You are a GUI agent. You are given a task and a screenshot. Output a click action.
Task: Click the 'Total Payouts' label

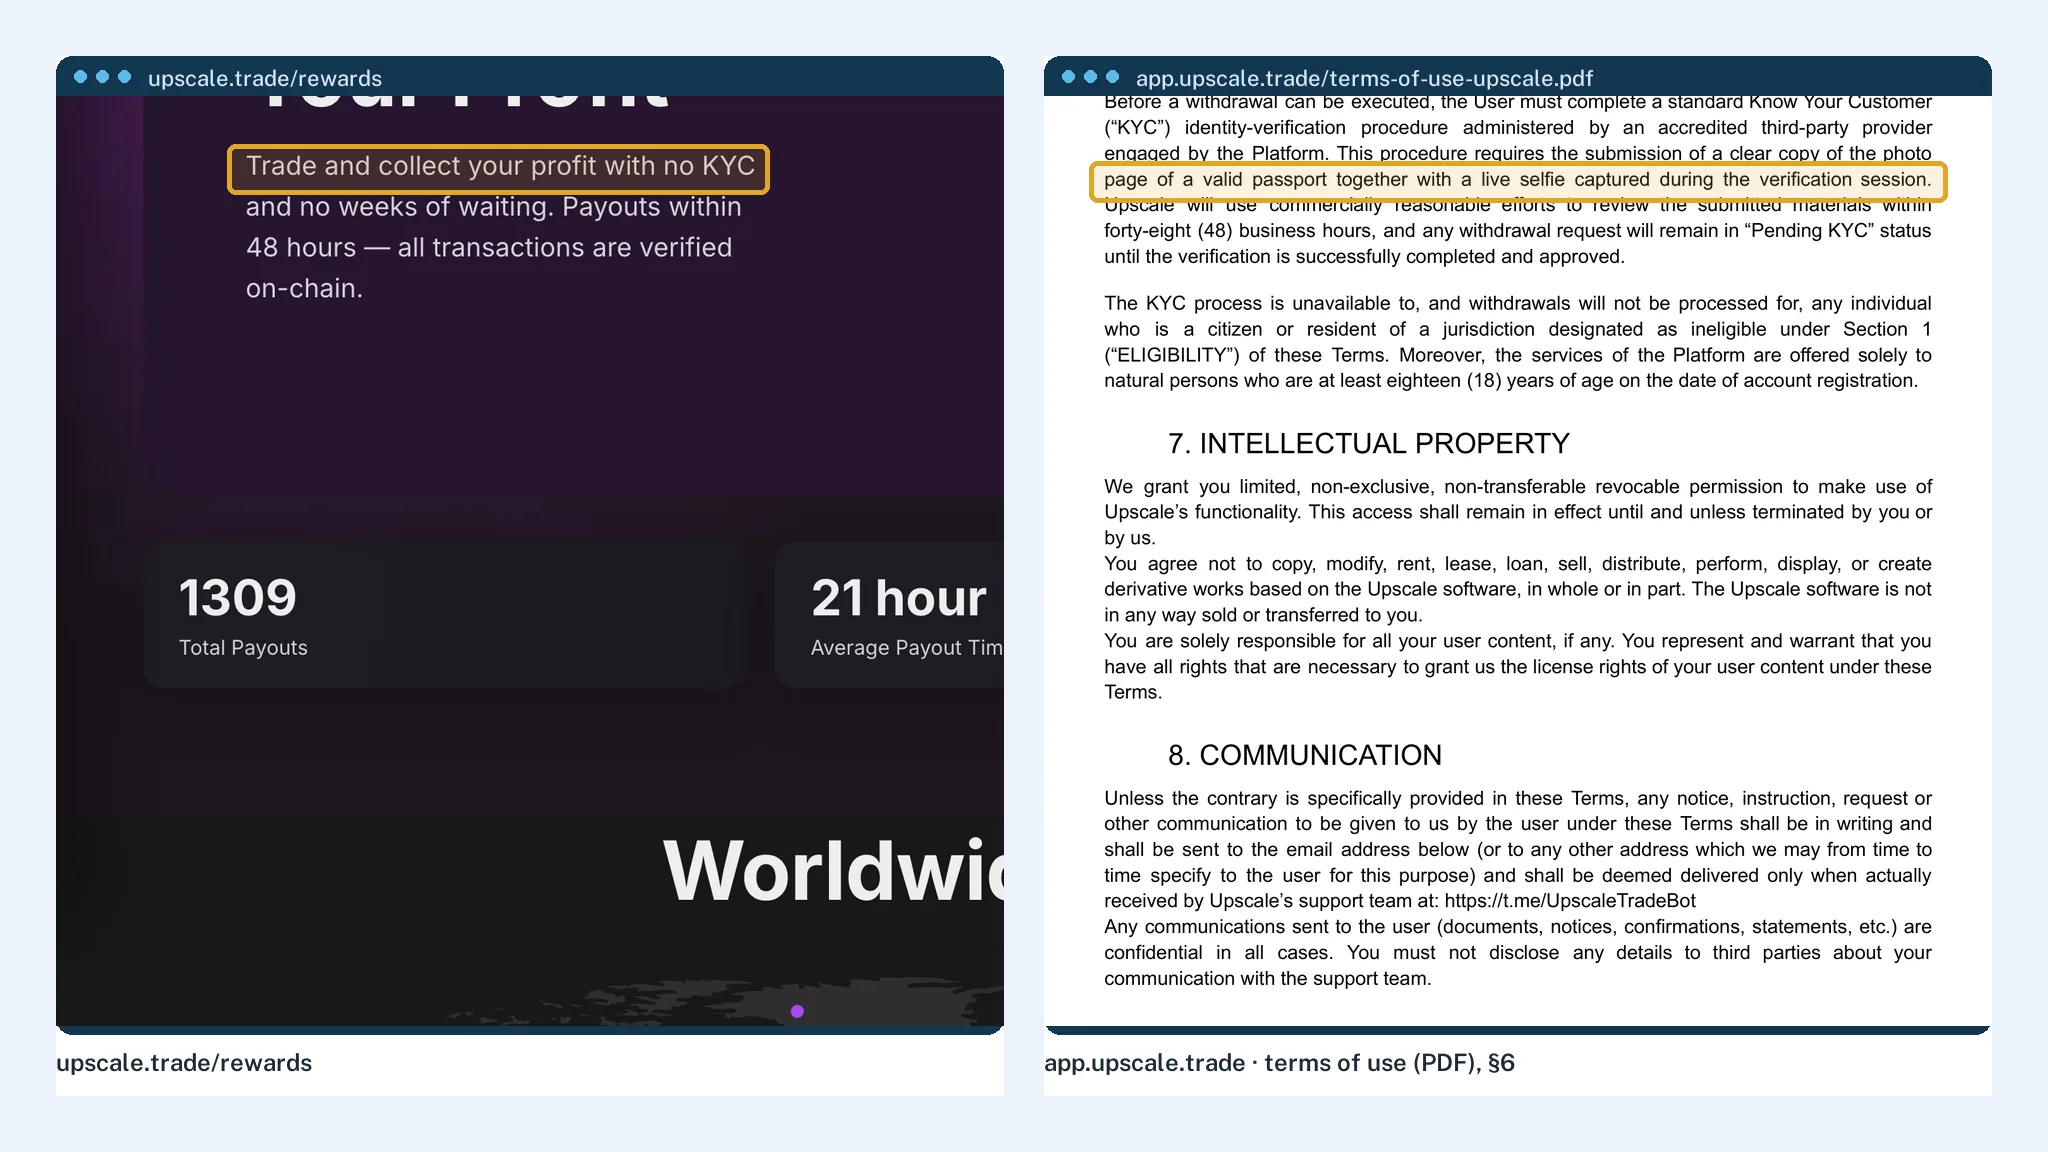point(243,647)
